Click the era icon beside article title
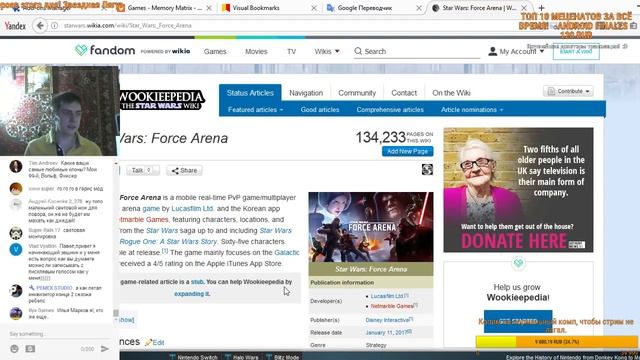Screen dimensions: 640x360 click(427, 169)
